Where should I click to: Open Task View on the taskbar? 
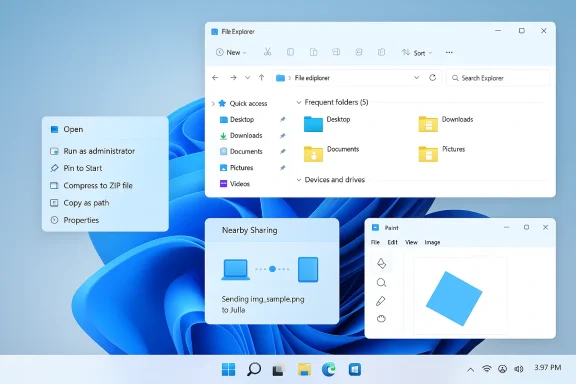278,370
